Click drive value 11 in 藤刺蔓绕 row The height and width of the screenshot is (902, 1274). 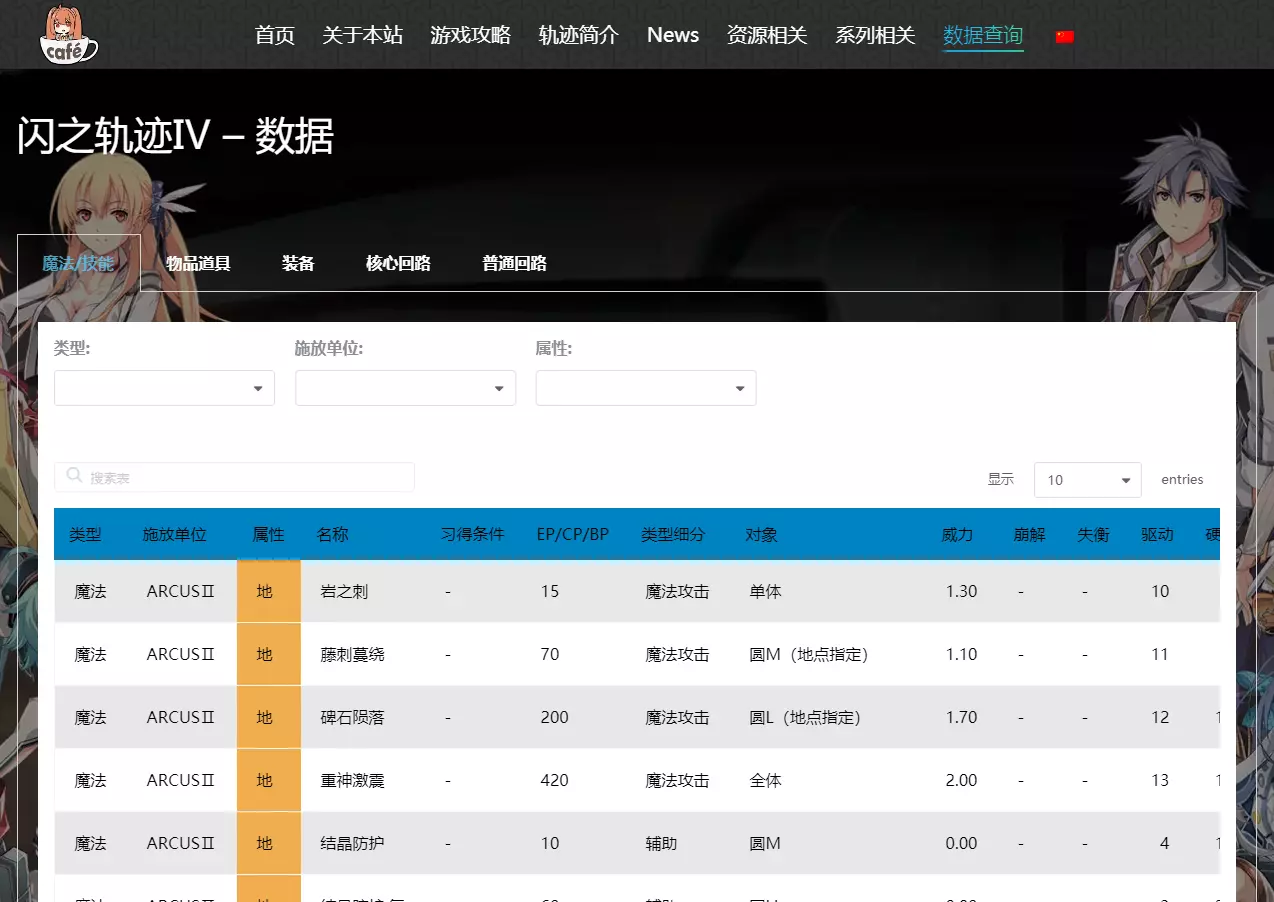(x=1160, y=655)
